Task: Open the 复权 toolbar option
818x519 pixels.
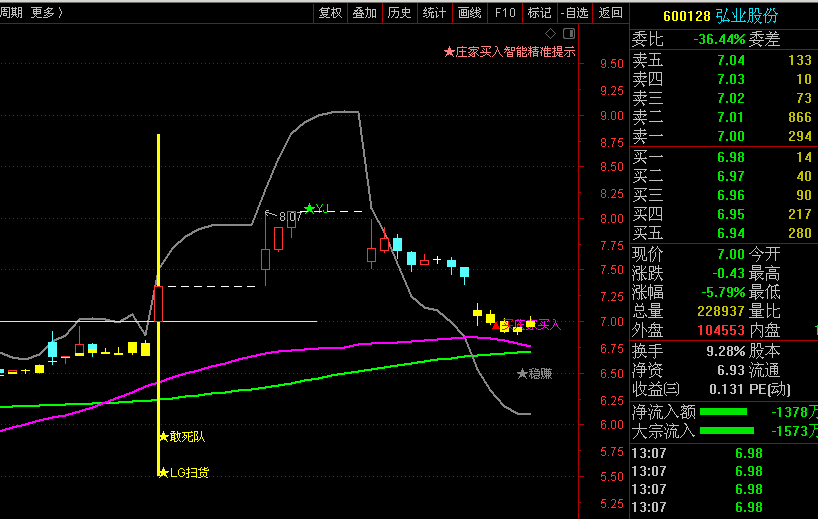Action: click(x=330, y=13)
